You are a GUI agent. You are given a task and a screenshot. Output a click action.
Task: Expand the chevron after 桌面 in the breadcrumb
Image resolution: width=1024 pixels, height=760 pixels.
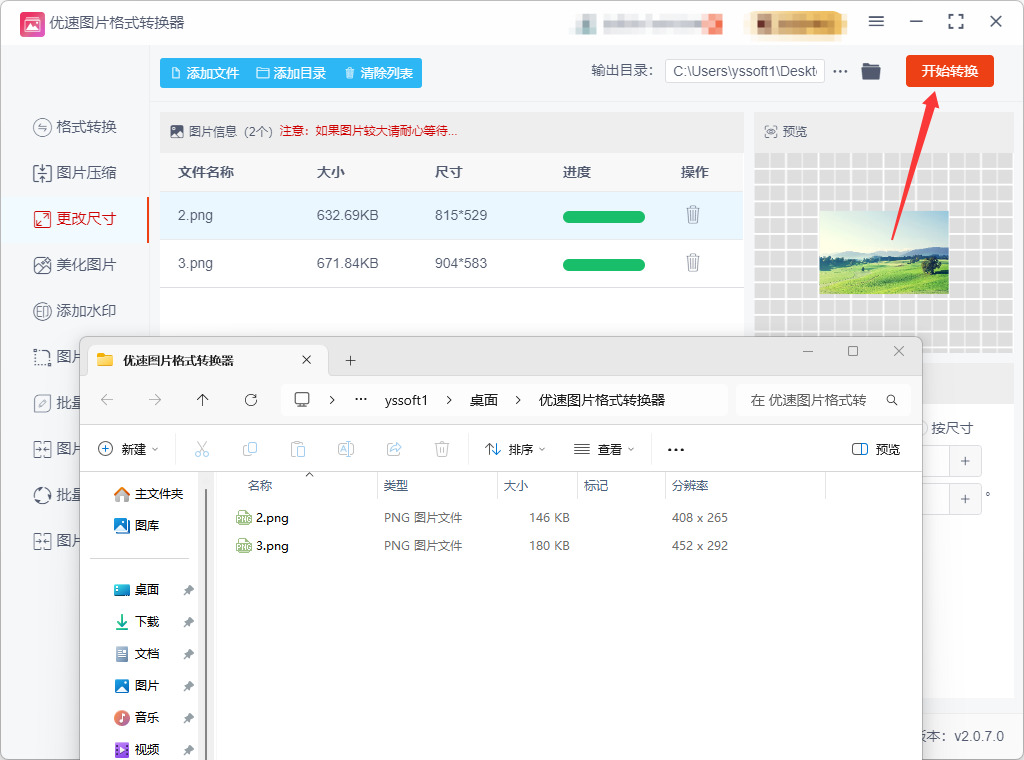[518, 400]
